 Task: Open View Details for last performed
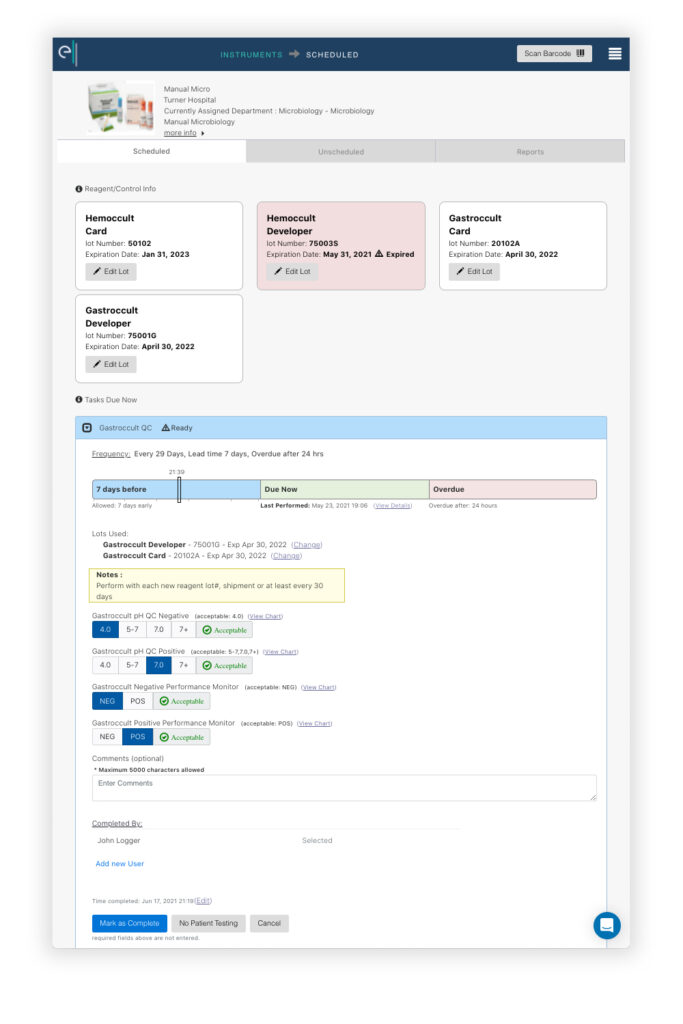(x=392, y=505)
